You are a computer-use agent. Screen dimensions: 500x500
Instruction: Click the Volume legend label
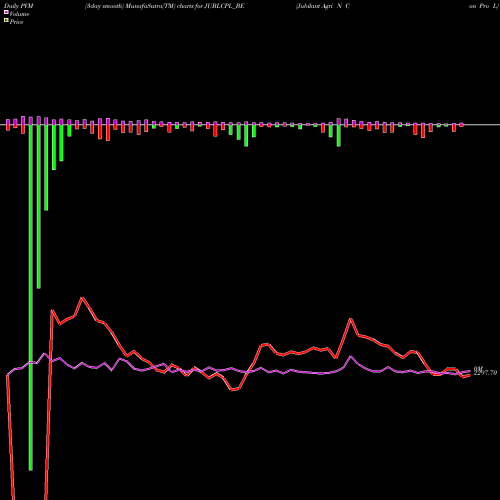(x=19, y=14)
